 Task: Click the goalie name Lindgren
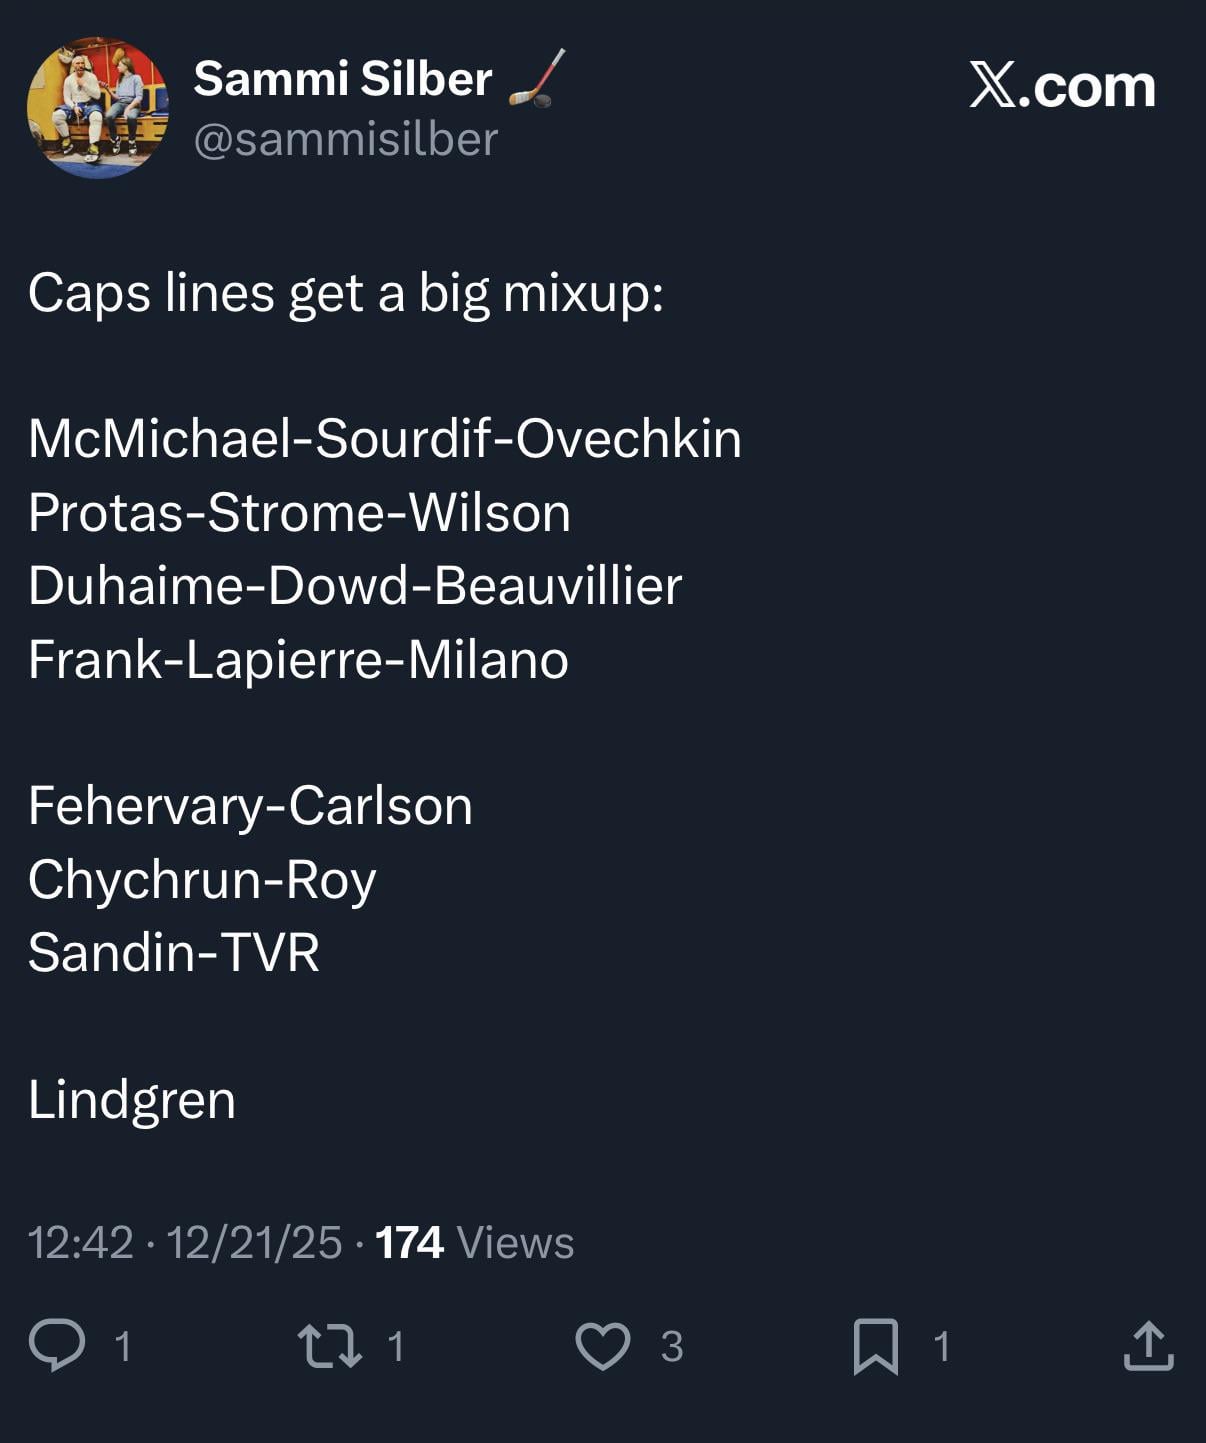132,1100
